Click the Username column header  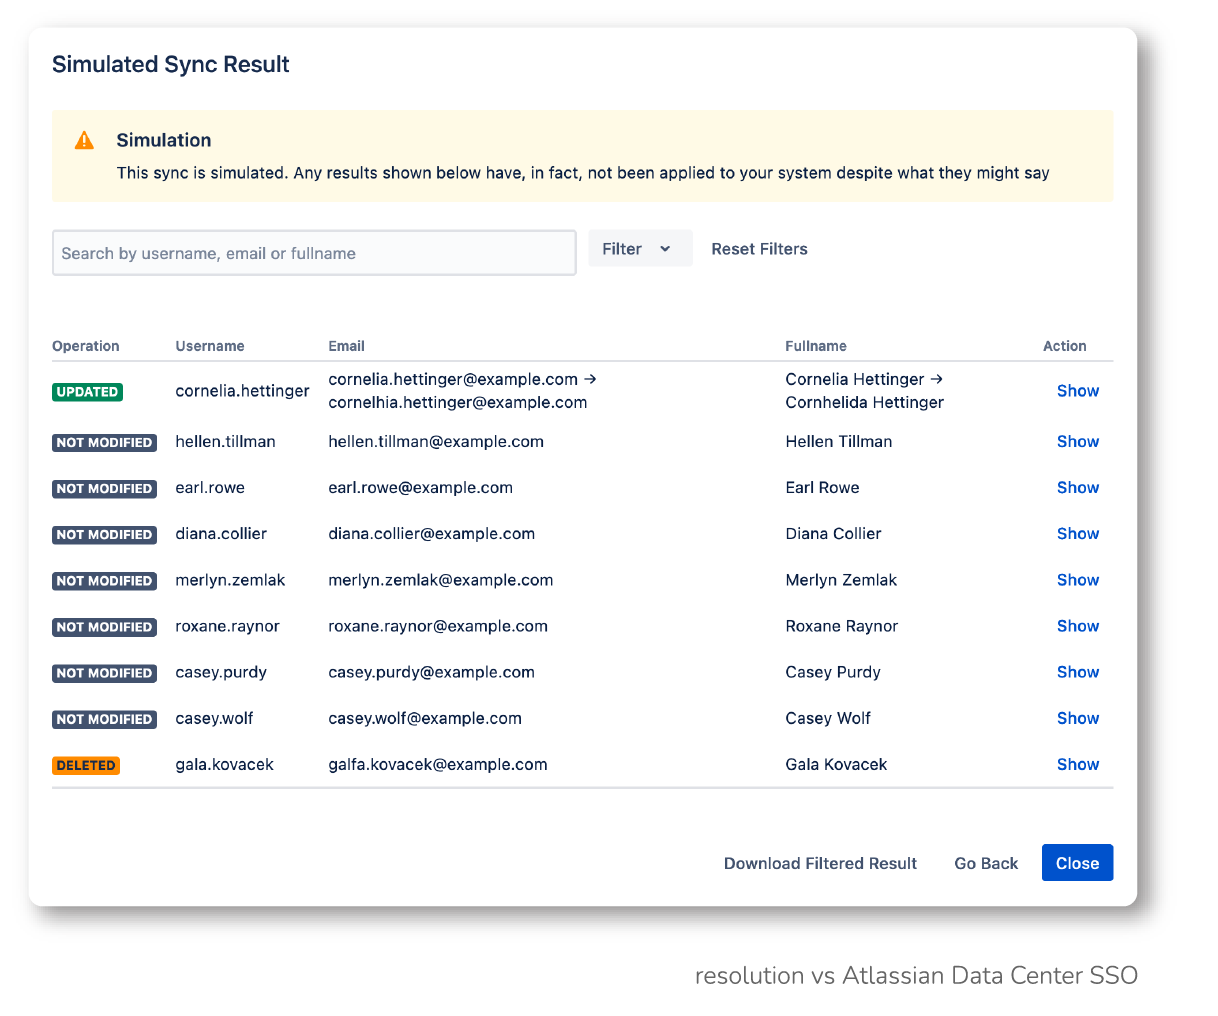click(210, 346)
